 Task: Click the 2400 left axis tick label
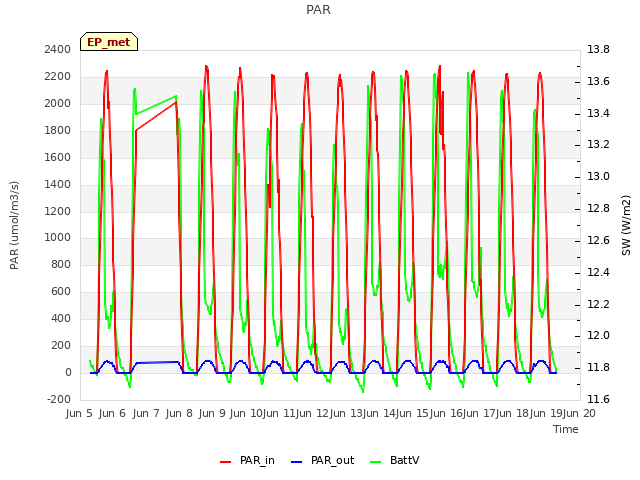pos(58,49)
